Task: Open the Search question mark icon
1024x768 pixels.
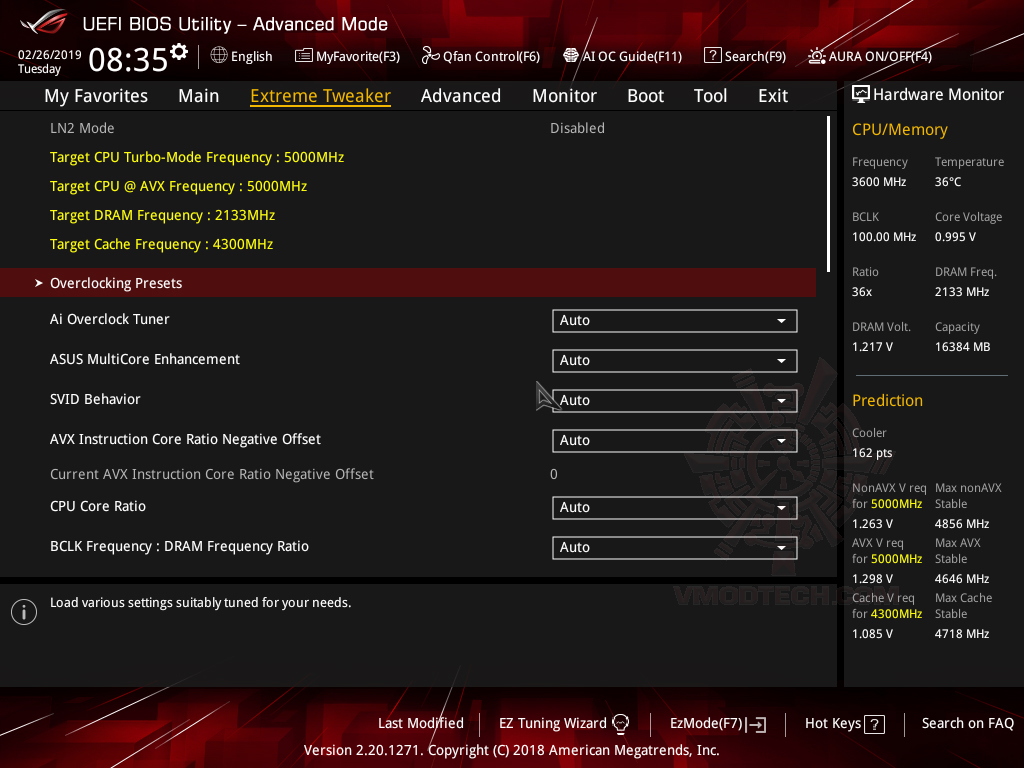Action: point(712,56)
